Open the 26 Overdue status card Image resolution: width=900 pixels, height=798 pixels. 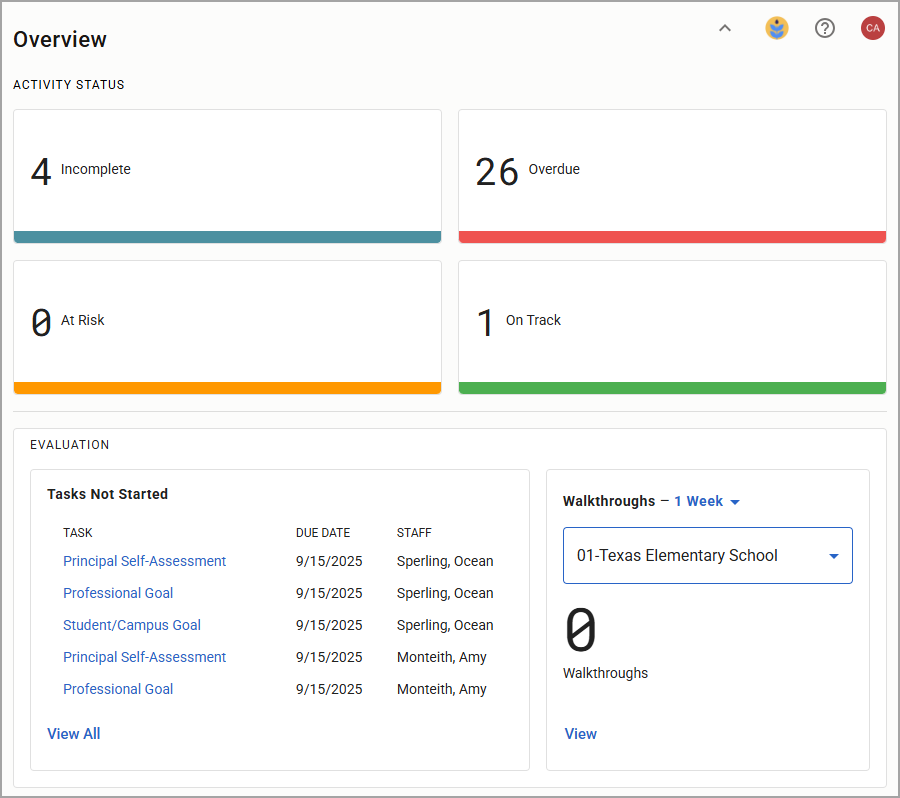tap(672, 176)
